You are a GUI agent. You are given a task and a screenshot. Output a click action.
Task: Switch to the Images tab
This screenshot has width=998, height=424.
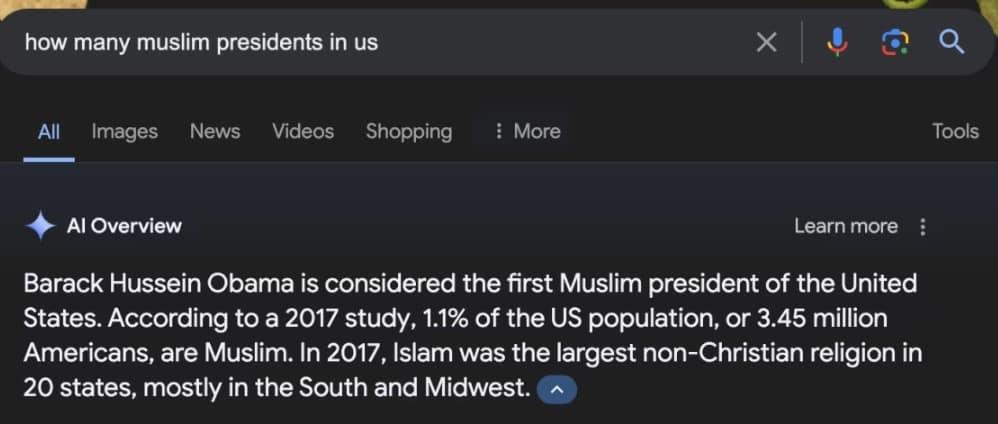pyautogui.click(x=125, y=131)
